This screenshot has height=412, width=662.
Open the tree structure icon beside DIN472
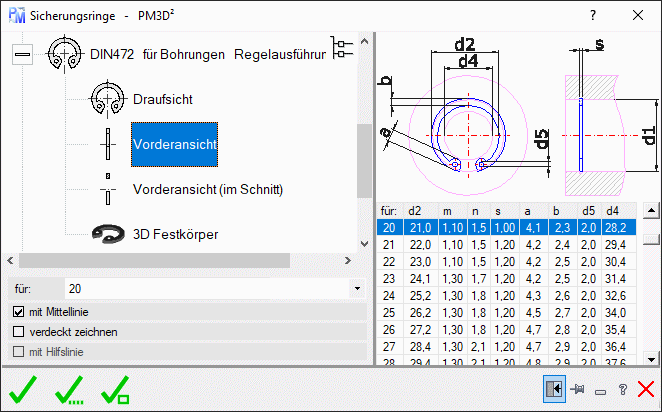[x=342, y=53]
